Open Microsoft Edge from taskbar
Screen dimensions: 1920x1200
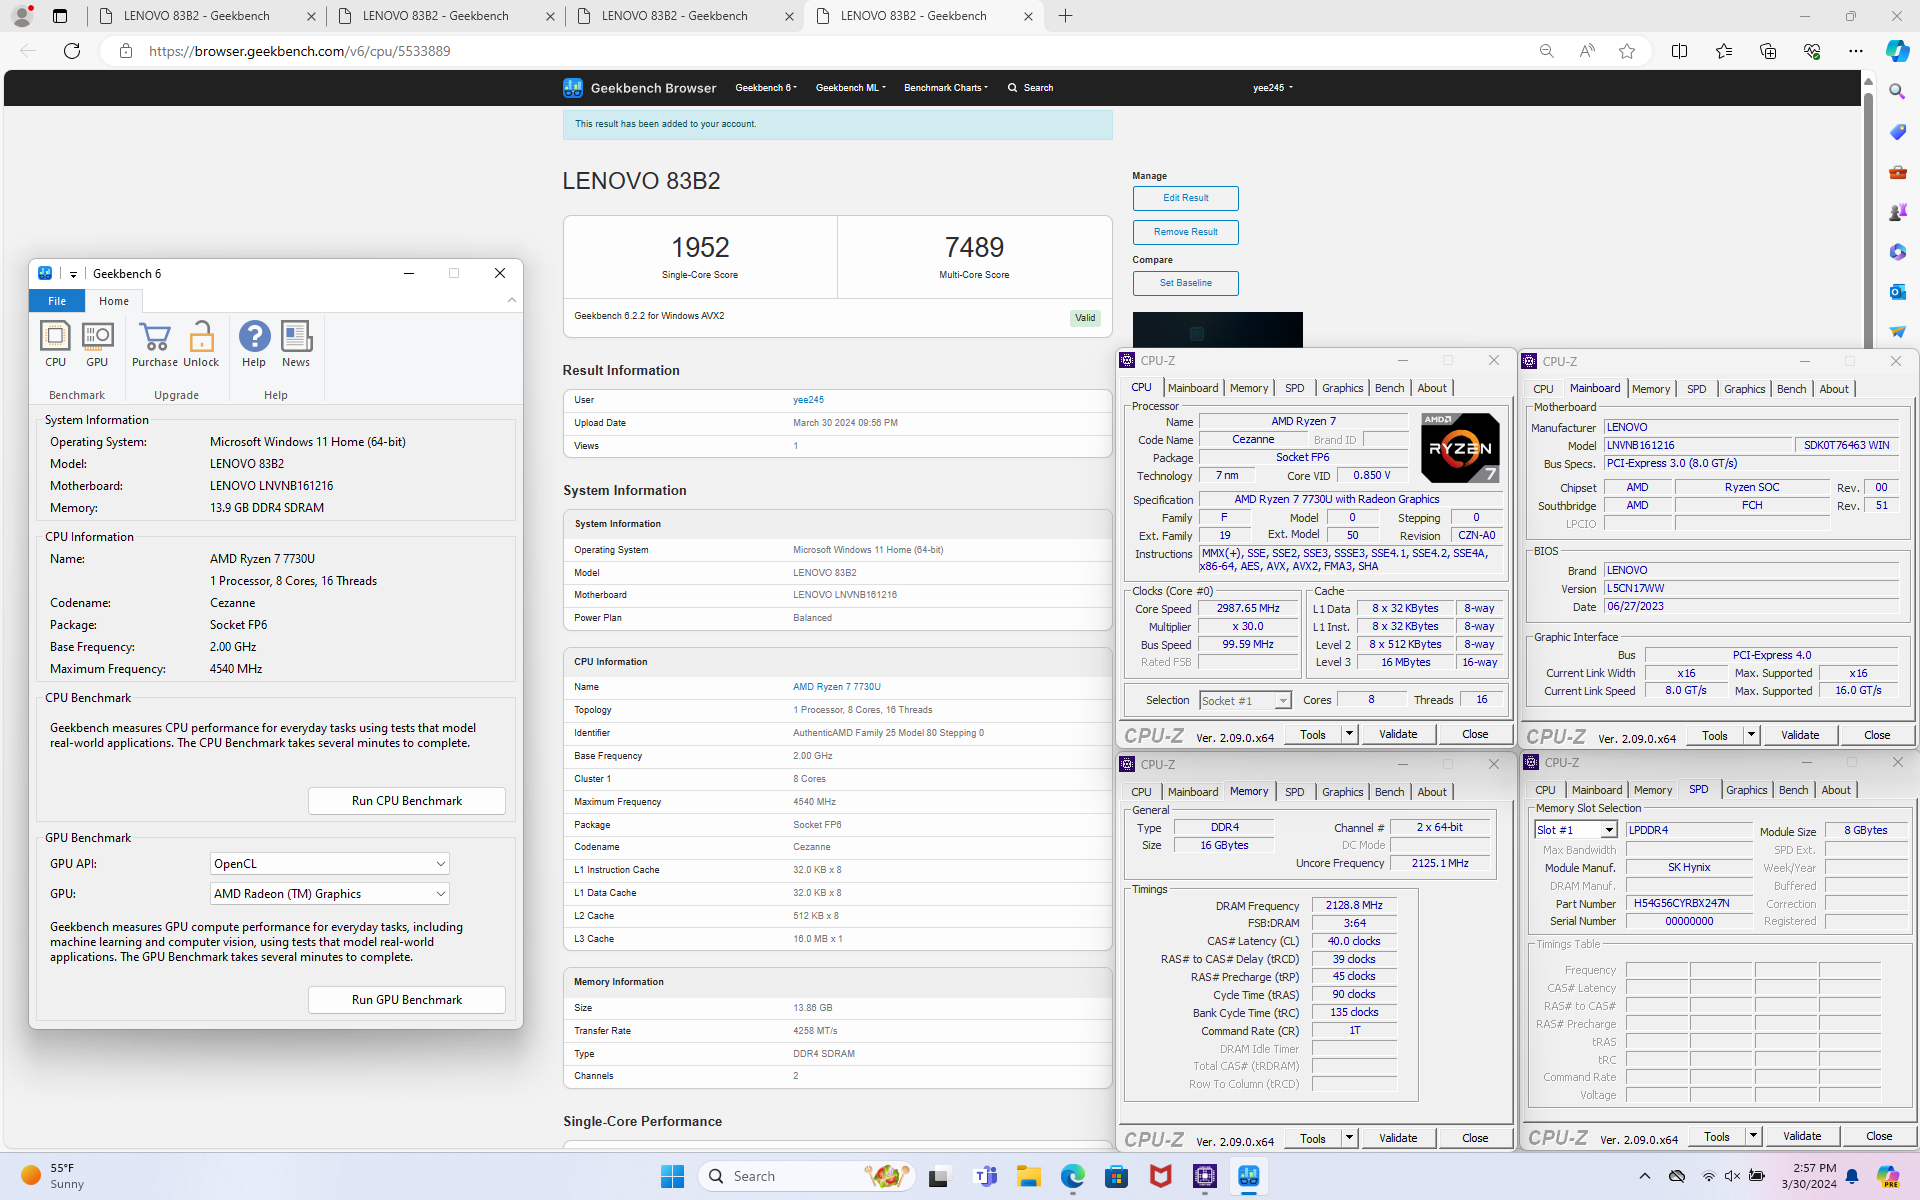1073,1176
